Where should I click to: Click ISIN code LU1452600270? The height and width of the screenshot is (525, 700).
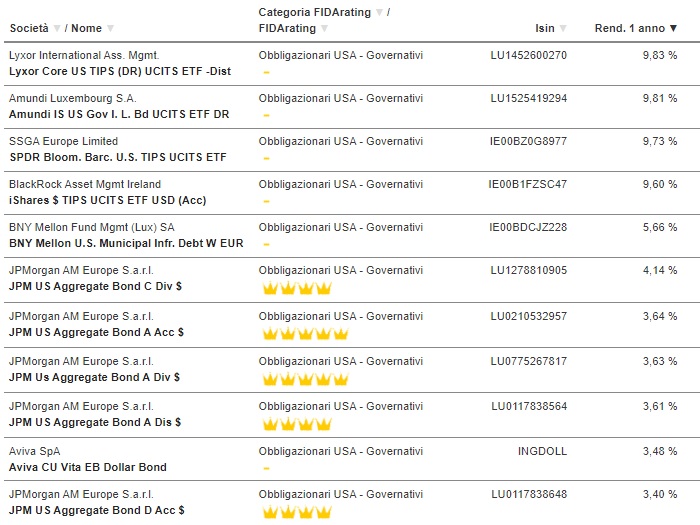[x=529, y=55]
